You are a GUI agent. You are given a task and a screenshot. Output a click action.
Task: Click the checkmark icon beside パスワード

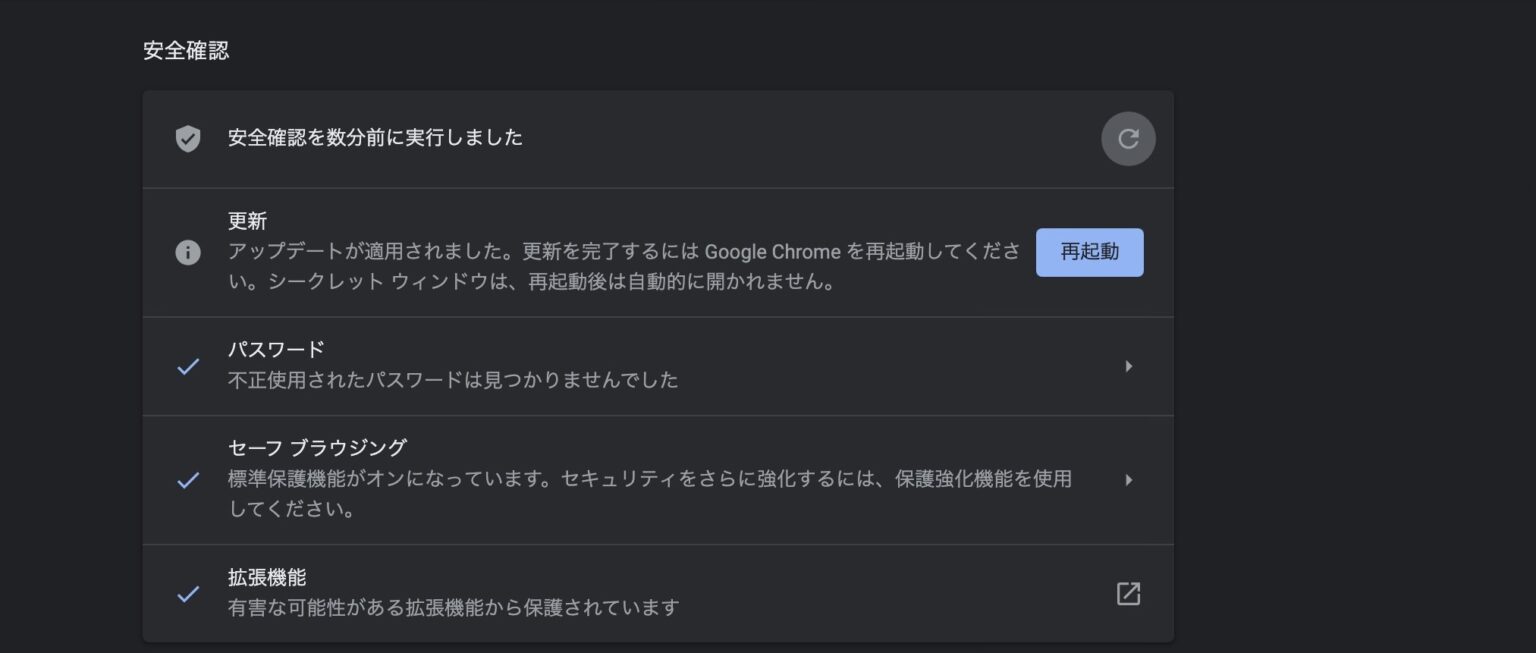188,366
